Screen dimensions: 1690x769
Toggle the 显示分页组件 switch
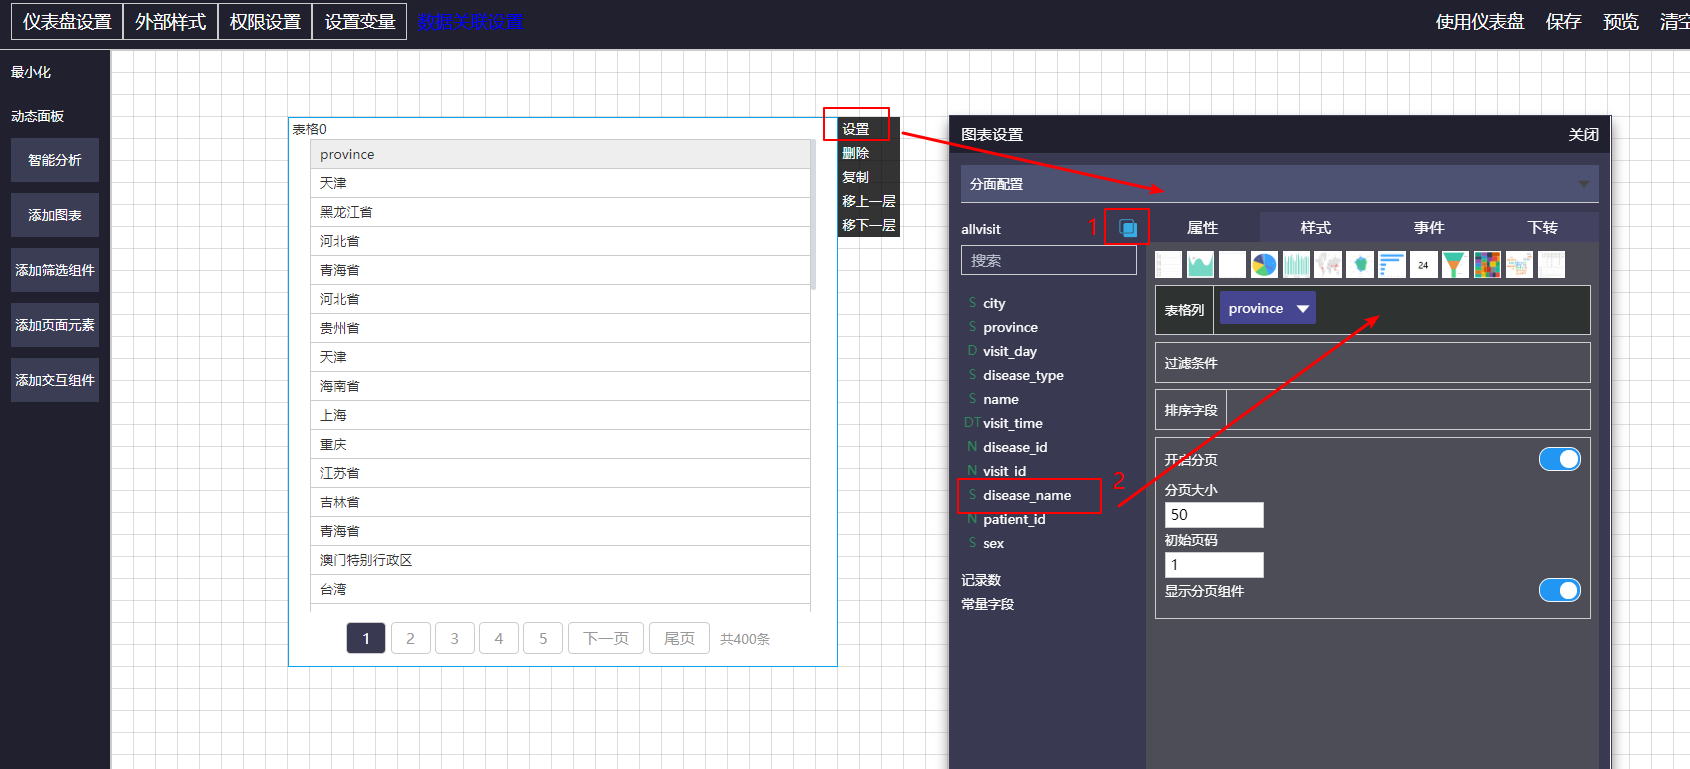[x=1560, y=590]
